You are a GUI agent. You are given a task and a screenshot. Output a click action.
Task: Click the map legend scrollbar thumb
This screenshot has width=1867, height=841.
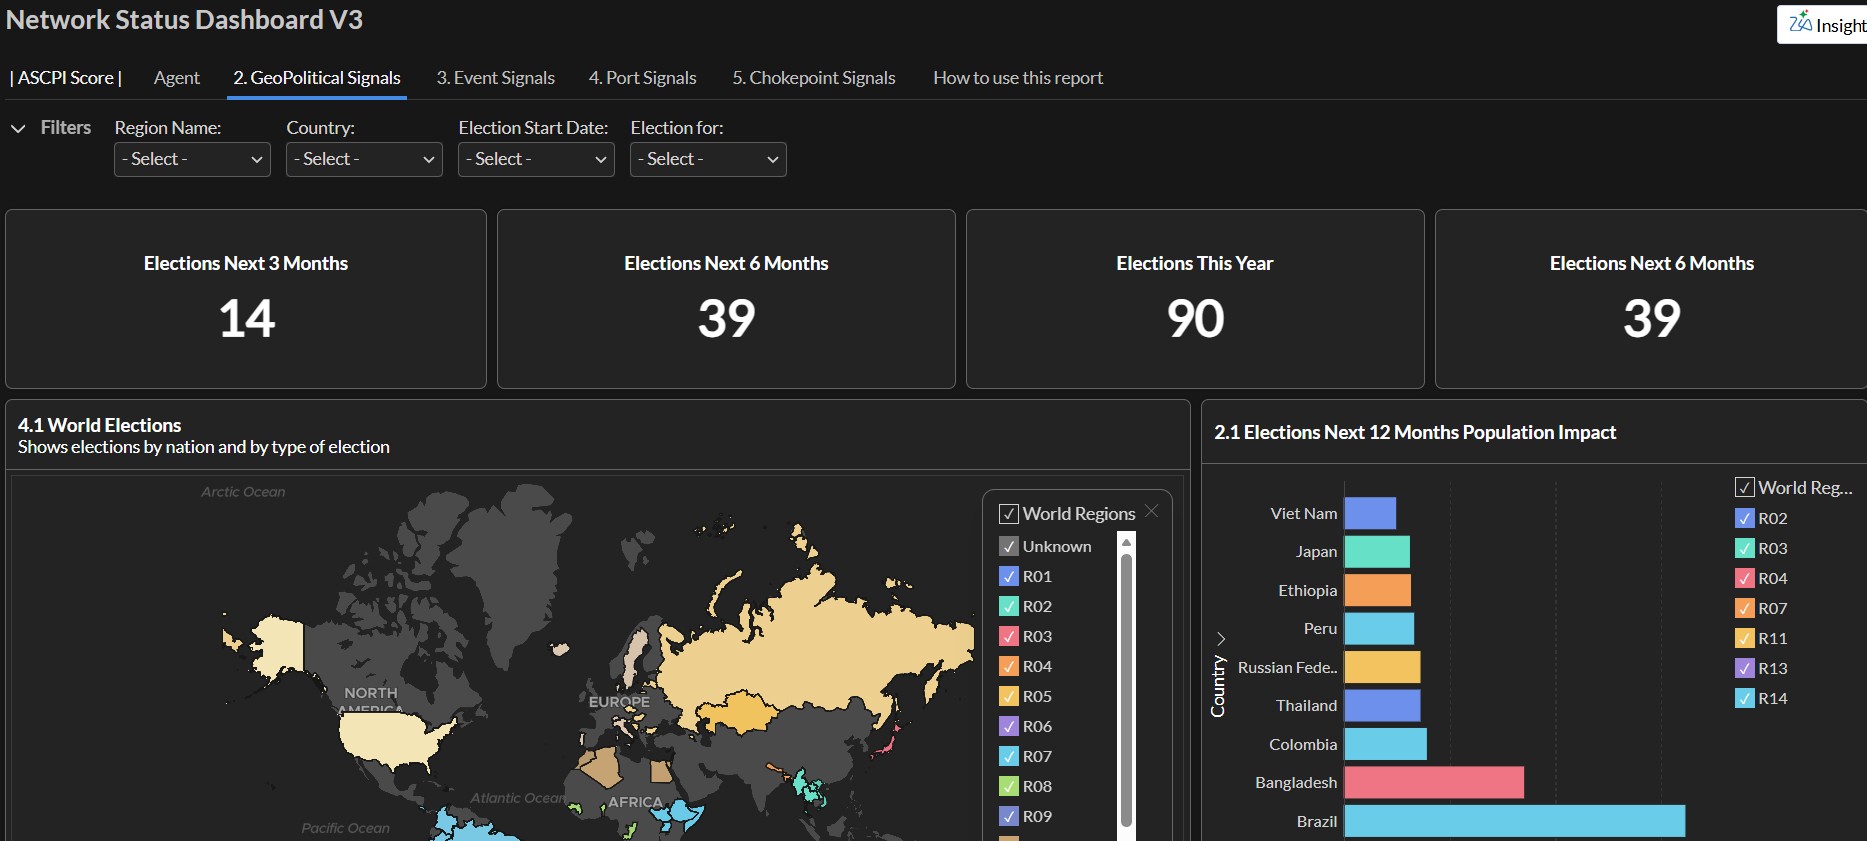click(x=1126, y=690)
